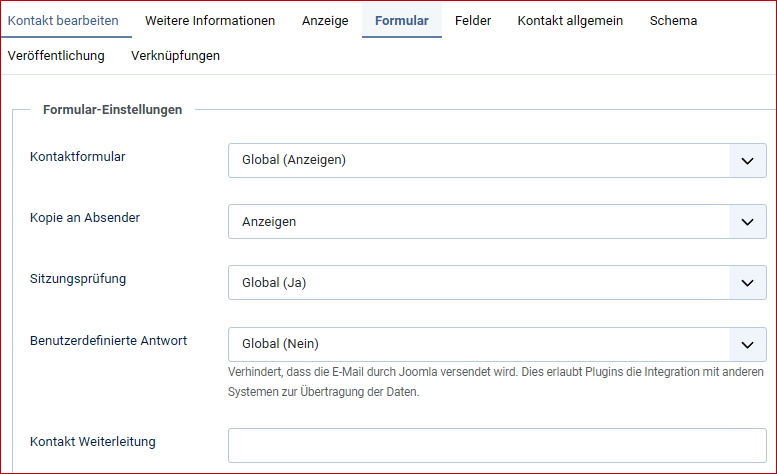777x474 pixels.
Task: Click the chevron arrow of Kopie an Absender
Action: tap(746, 222)
